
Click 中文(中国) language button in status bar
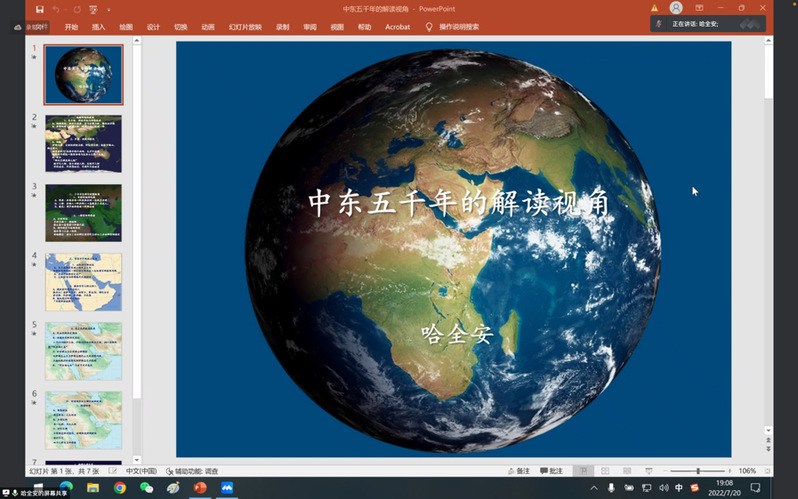[x=141, y=471]
